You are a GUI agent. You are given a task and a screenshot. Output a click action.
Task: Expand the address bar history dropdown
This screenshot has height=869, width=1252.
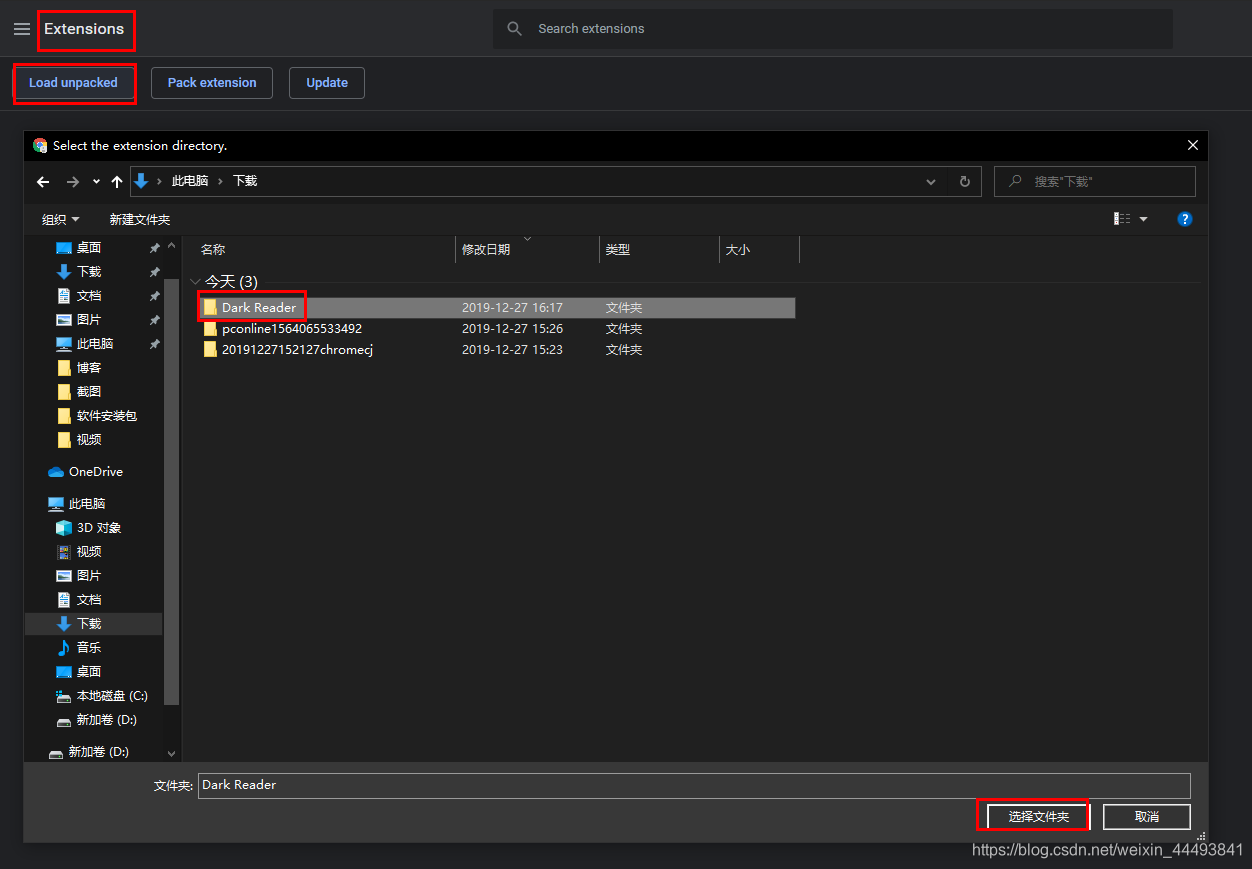pyautogui.click(x=931, y=182)
